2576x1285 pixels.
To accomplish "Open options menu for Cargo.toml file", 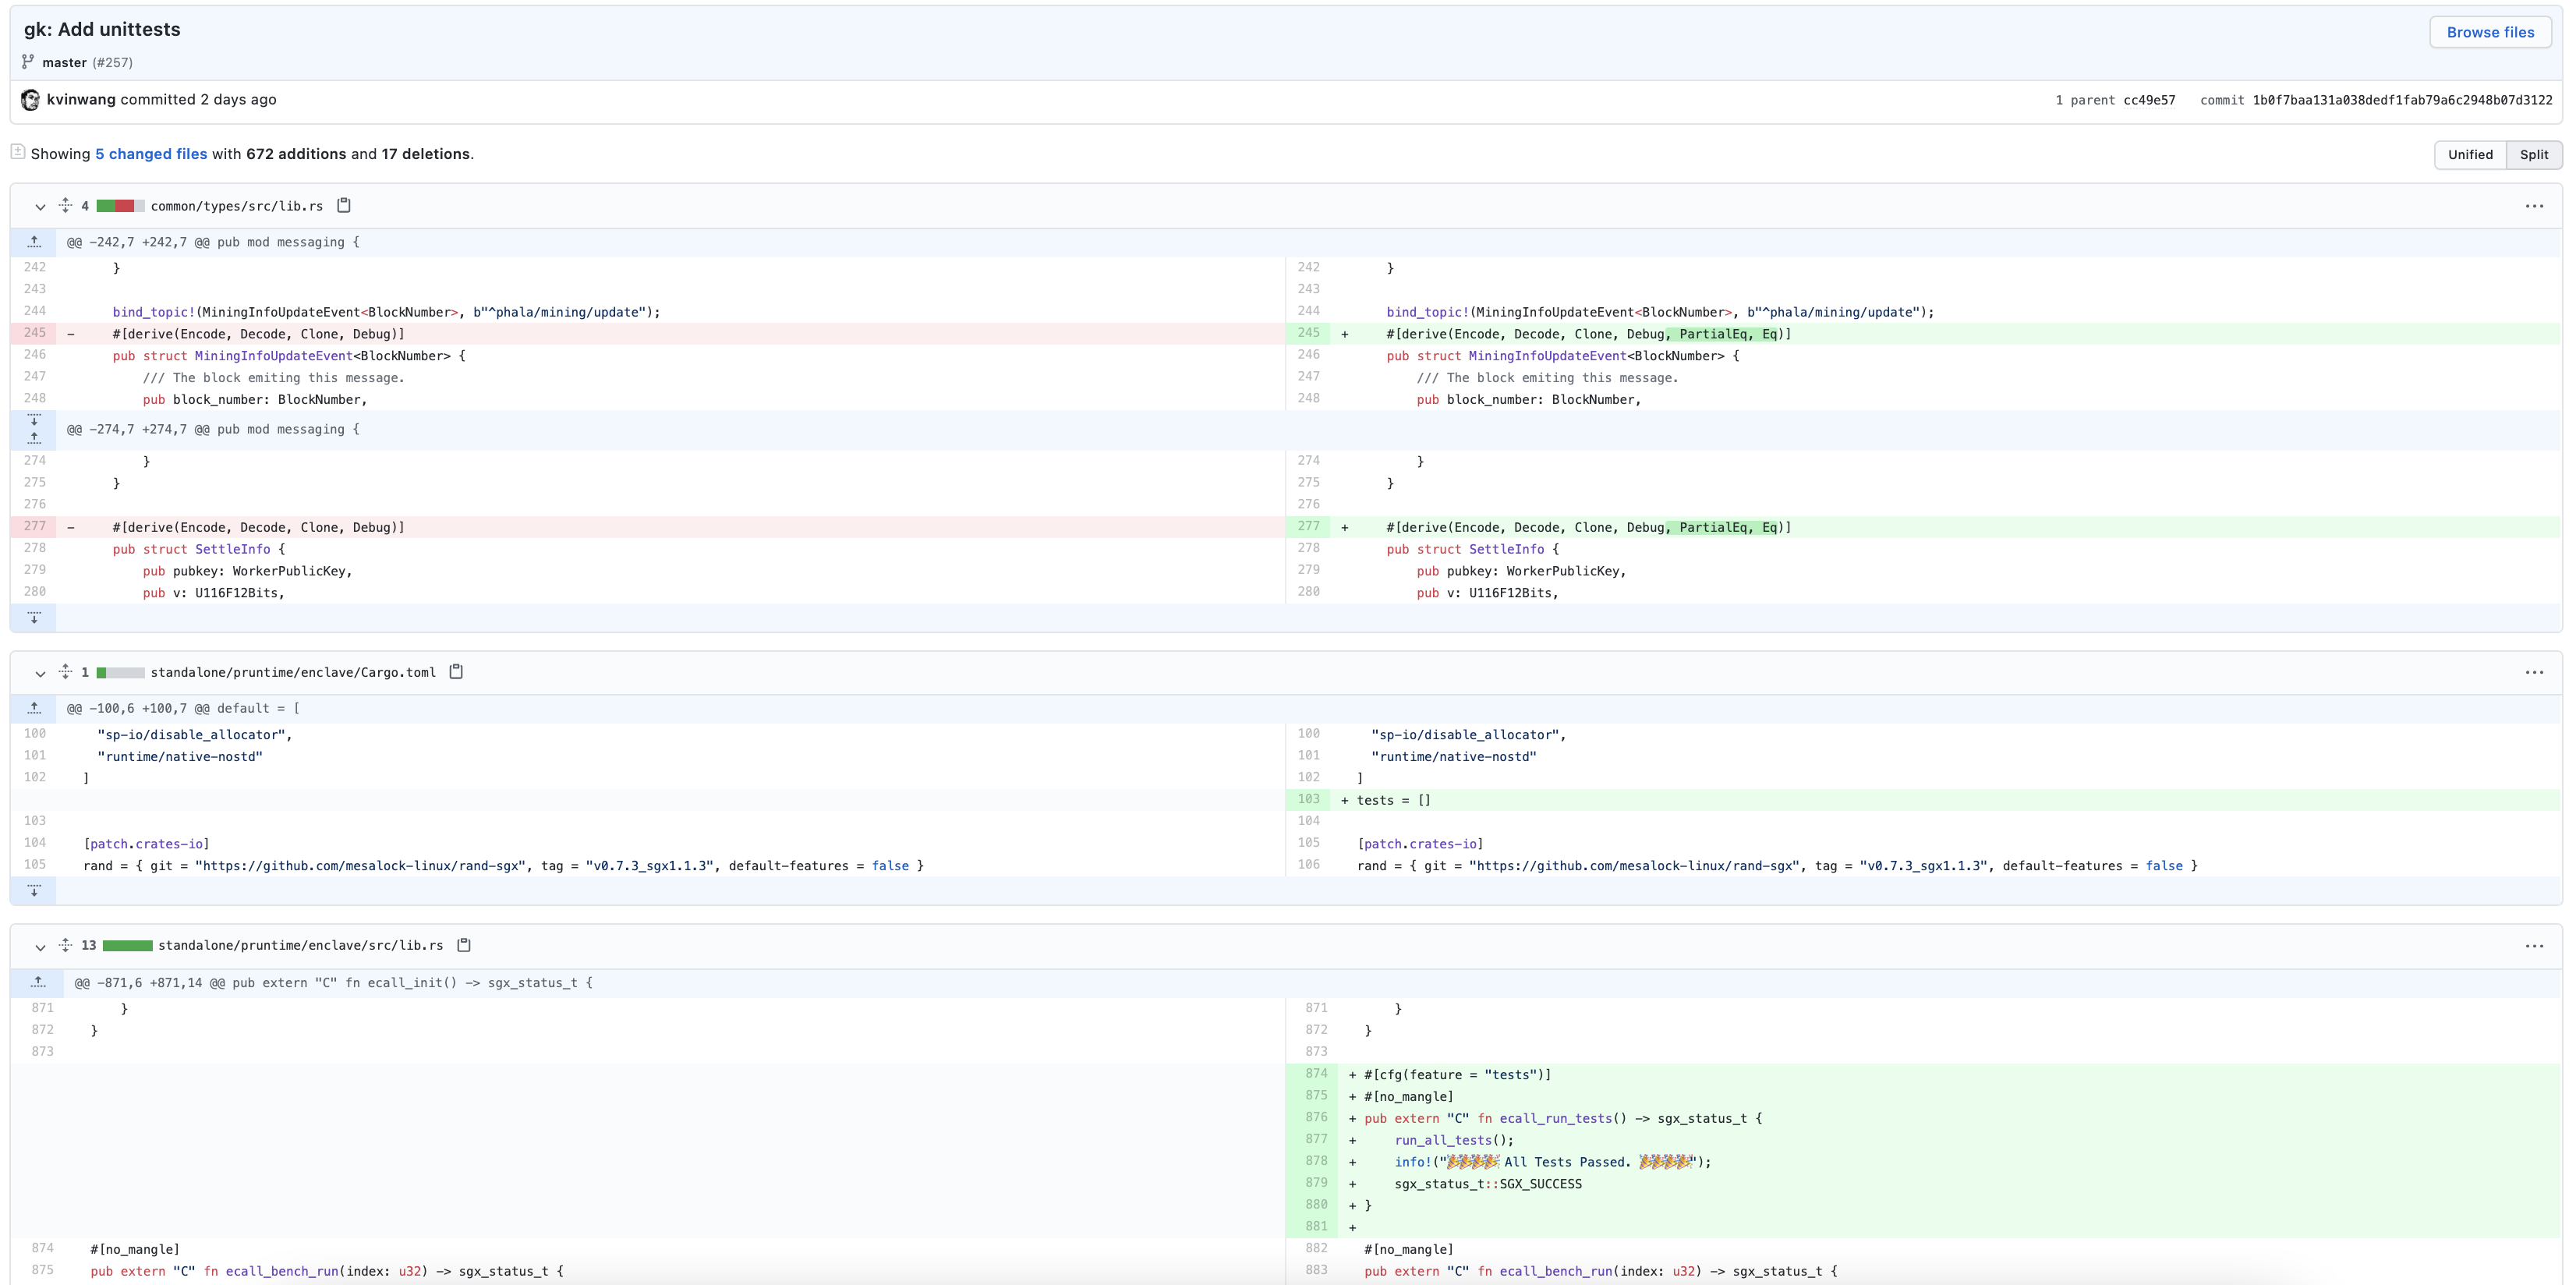I will 2533,672.
